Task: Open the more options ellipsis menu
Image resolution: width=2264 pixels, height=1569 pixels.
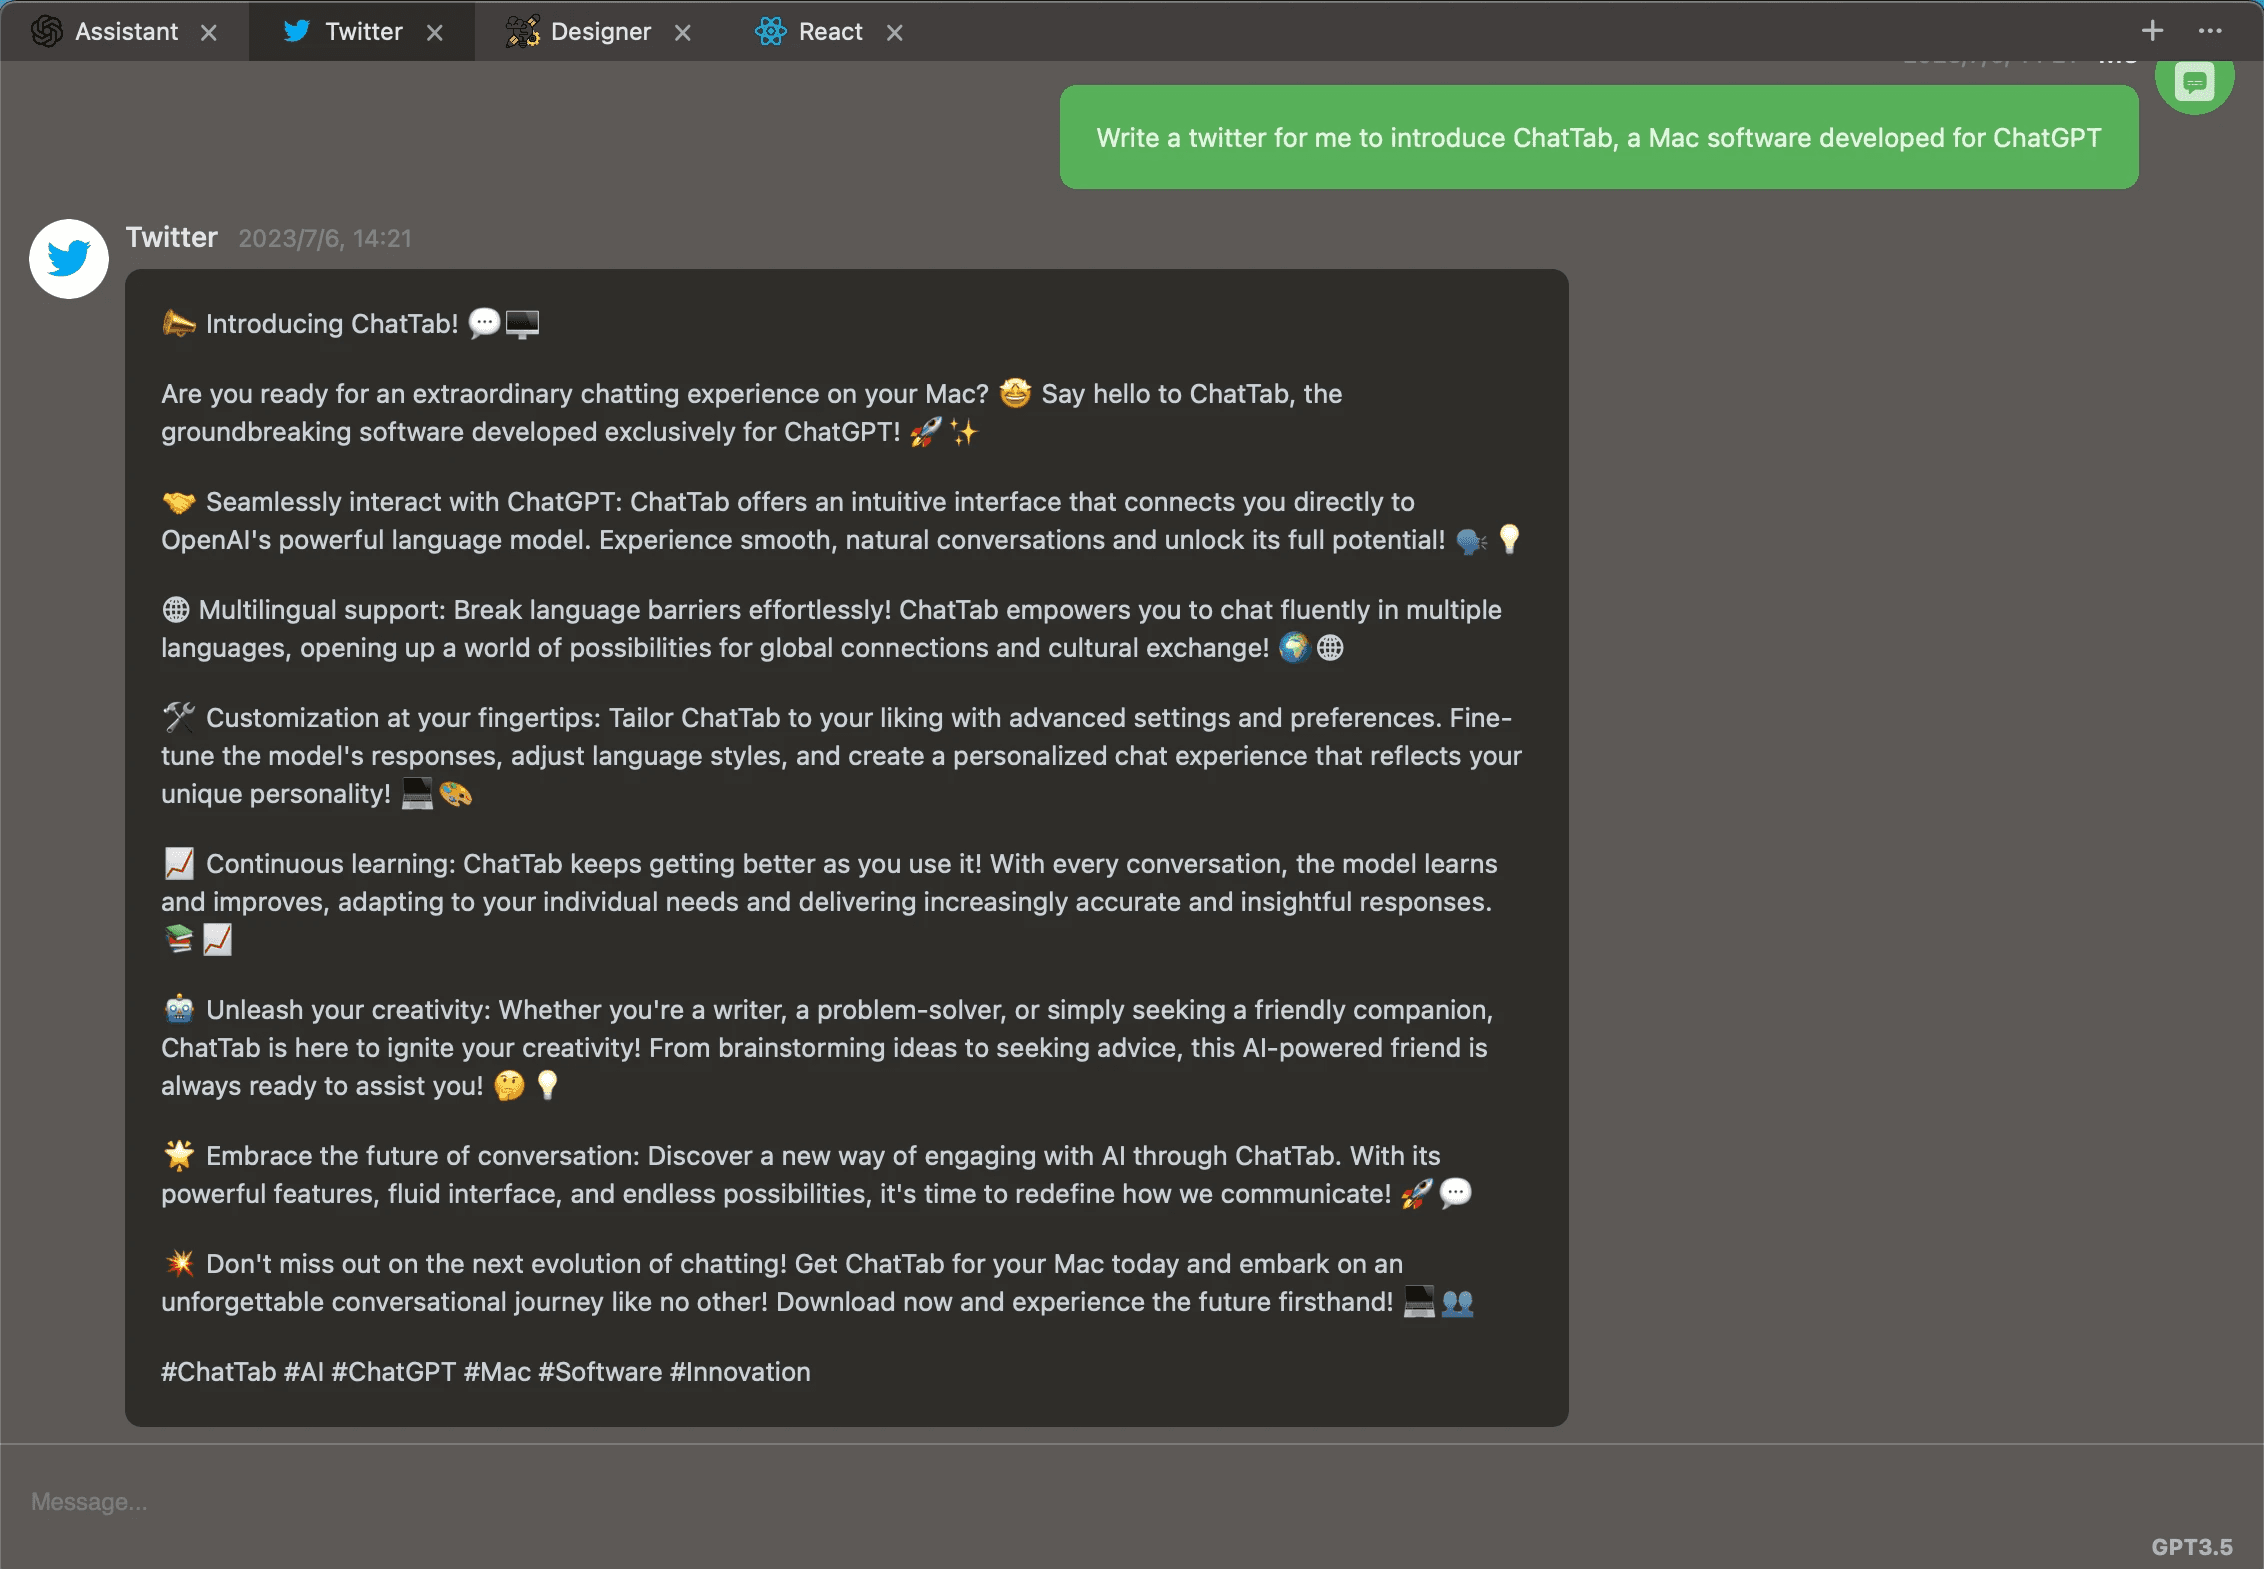Action: click(2210, 31)
